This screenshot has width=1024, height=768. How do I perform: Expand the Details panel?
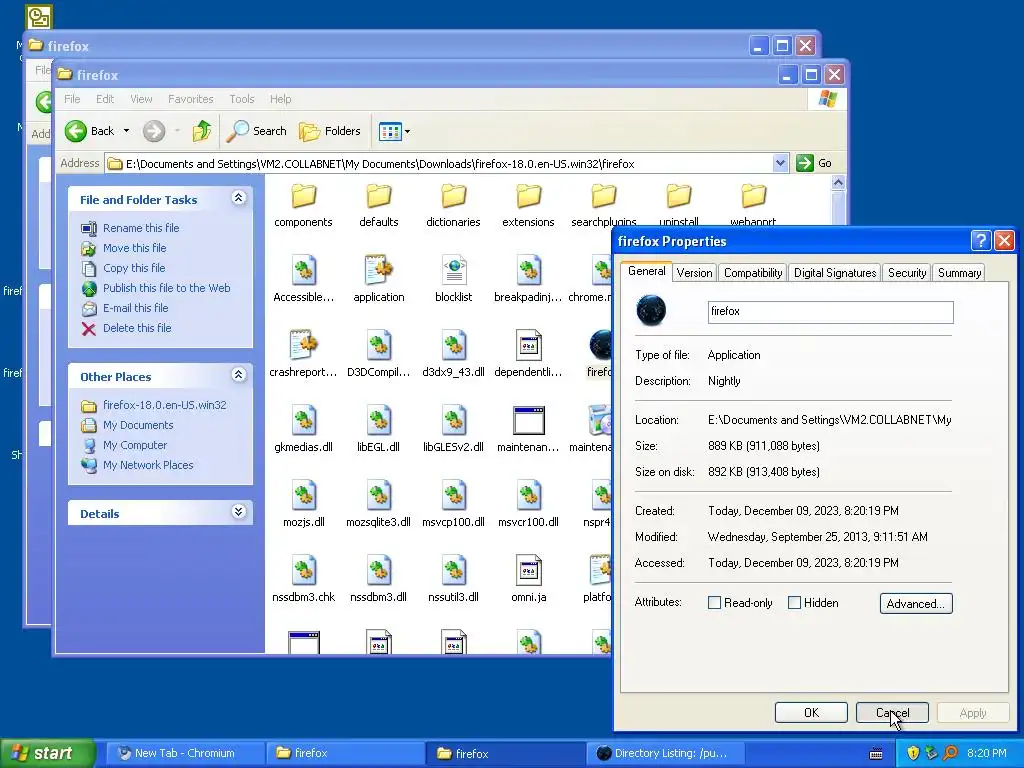pos(238,512)
